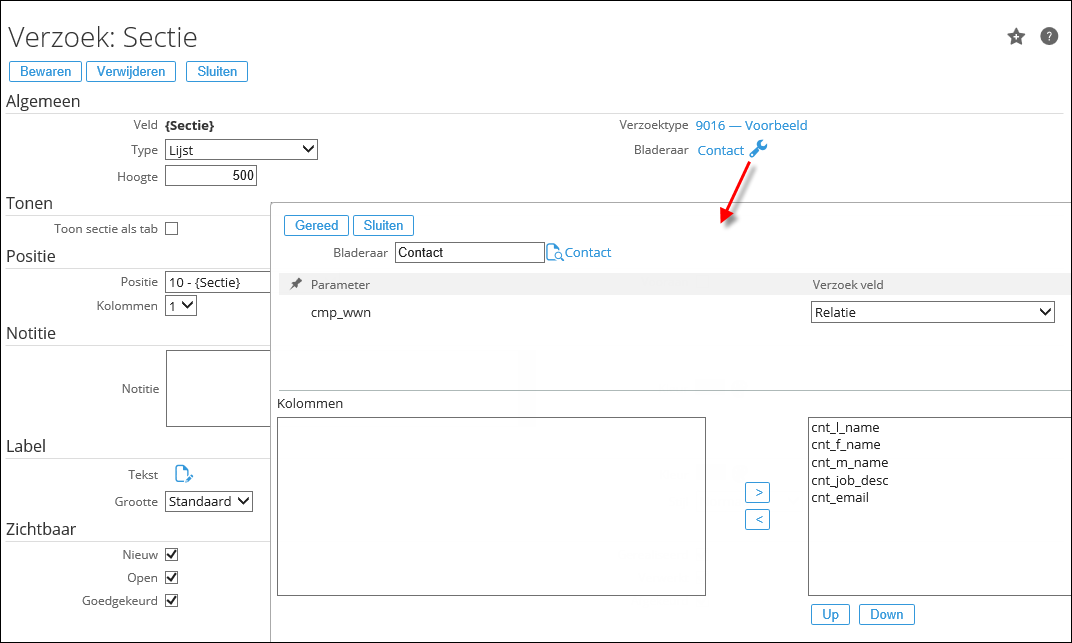Move column left with < button
Image resolution: width=1072 pixels, height=643 pixels.
tap(757, 519)
